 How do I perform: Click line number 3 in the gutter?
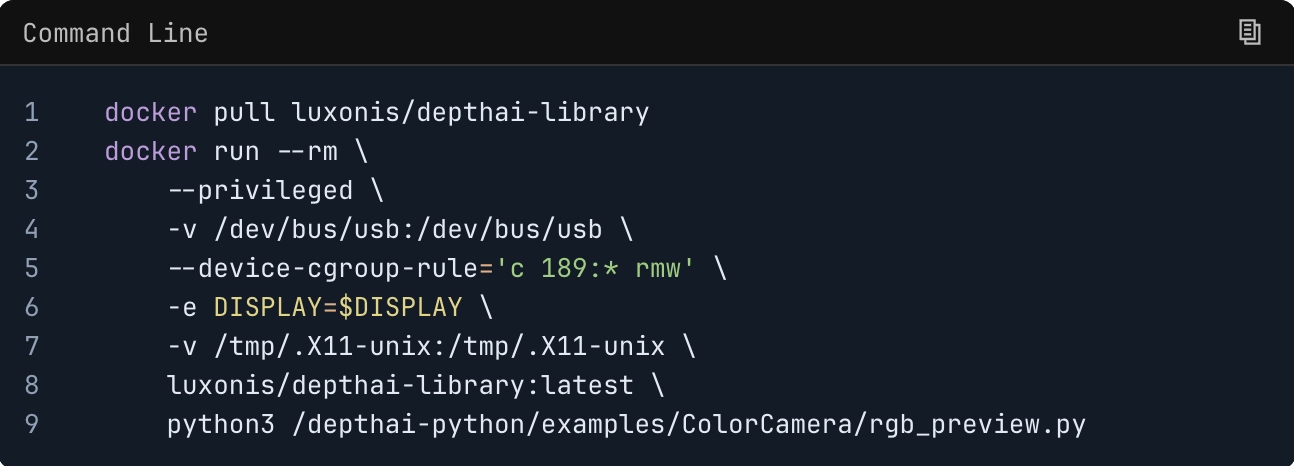pos(31,190)
